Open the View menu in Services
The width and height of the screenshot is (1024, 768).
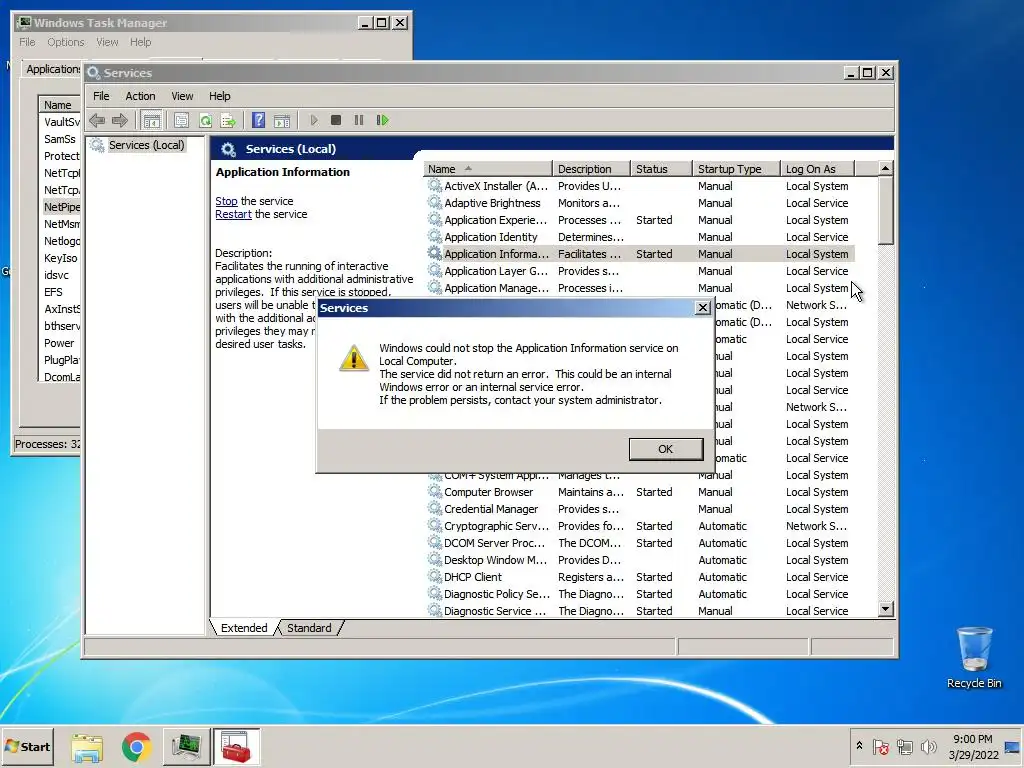[x=182, y=96]
